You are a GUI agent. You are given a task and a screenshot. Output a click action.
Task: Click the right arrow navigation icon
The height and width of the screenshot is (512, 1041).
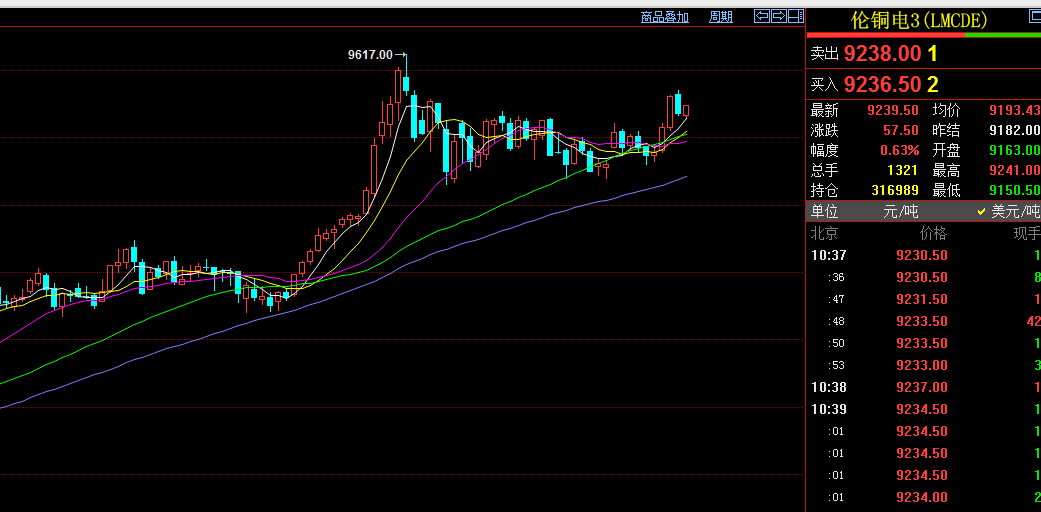pyautogui.click(x=778, y=16)
